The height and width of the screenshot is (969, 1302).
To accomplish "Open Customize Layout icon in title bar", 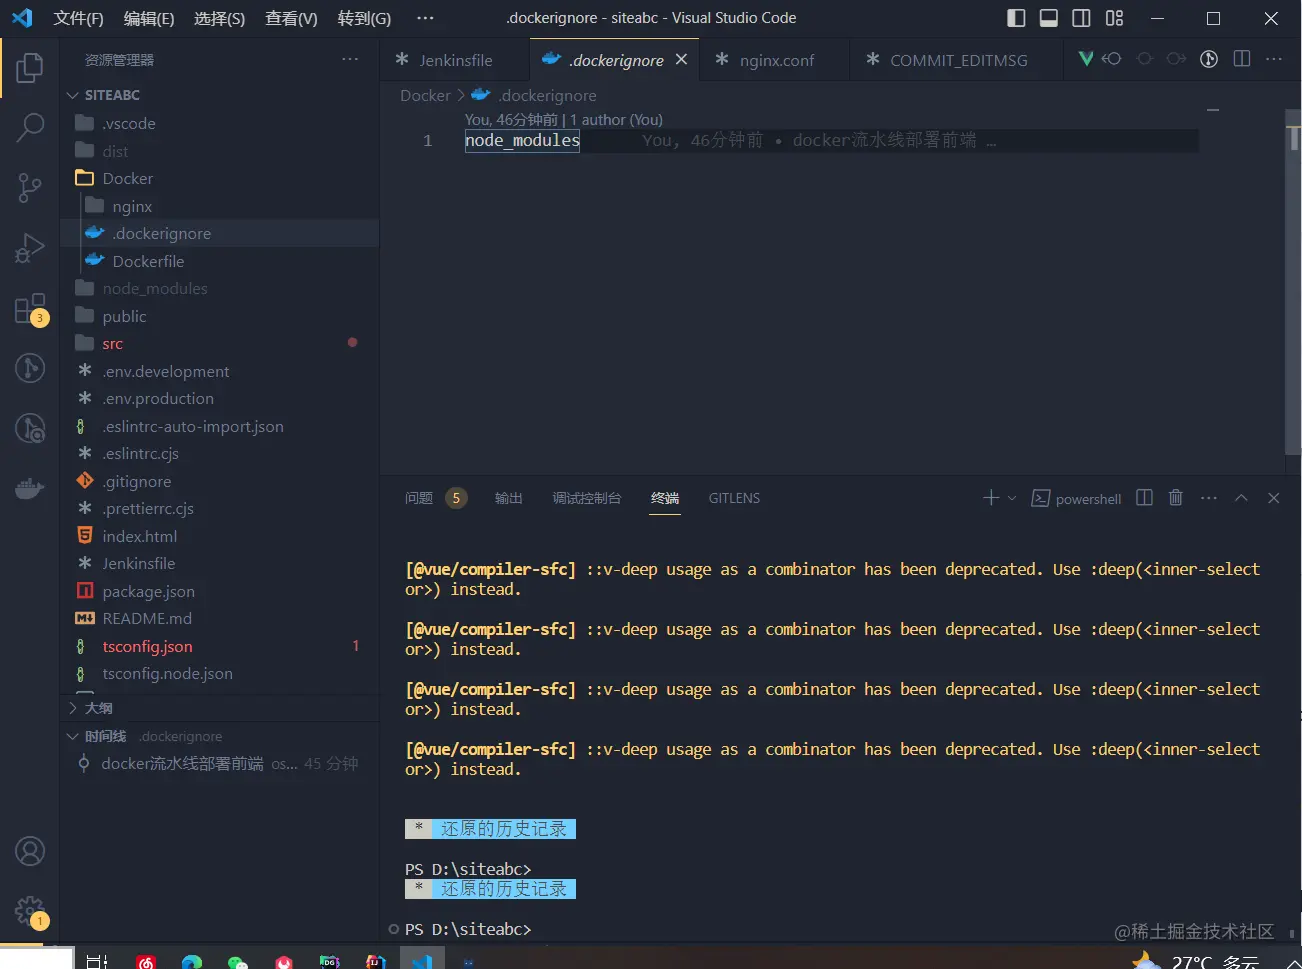I will point(1114,18).
